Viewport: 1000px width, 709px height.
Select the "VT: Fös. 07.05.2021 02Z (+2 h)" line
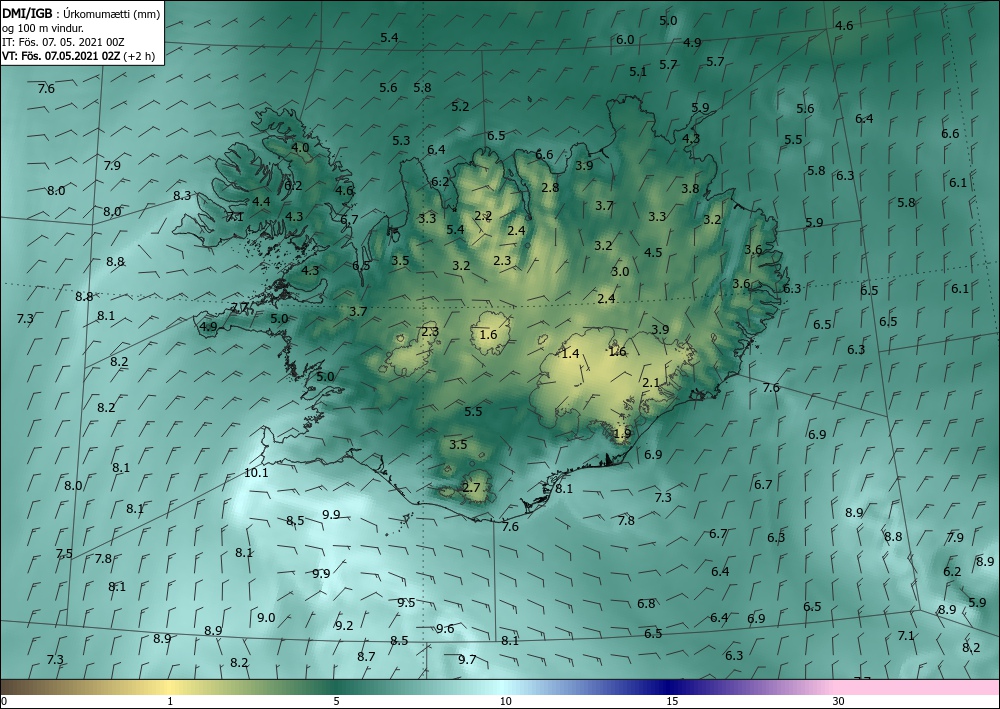(78, 56)
